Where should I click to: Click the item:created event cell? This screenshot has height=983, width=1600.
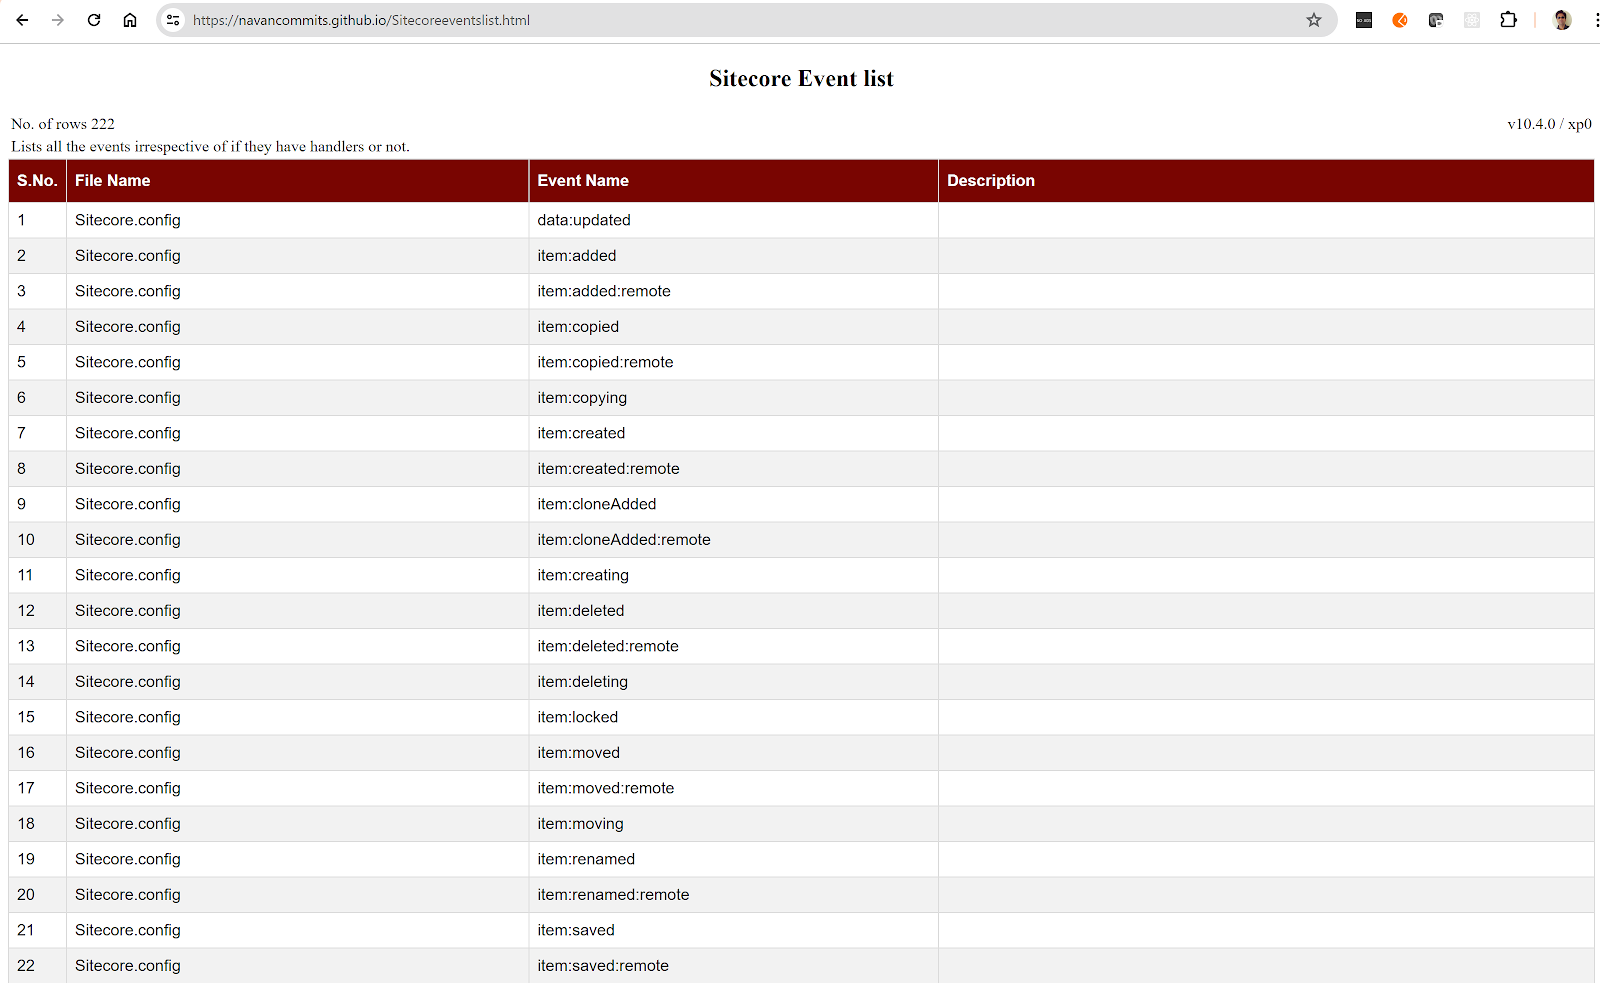(734, 433)
